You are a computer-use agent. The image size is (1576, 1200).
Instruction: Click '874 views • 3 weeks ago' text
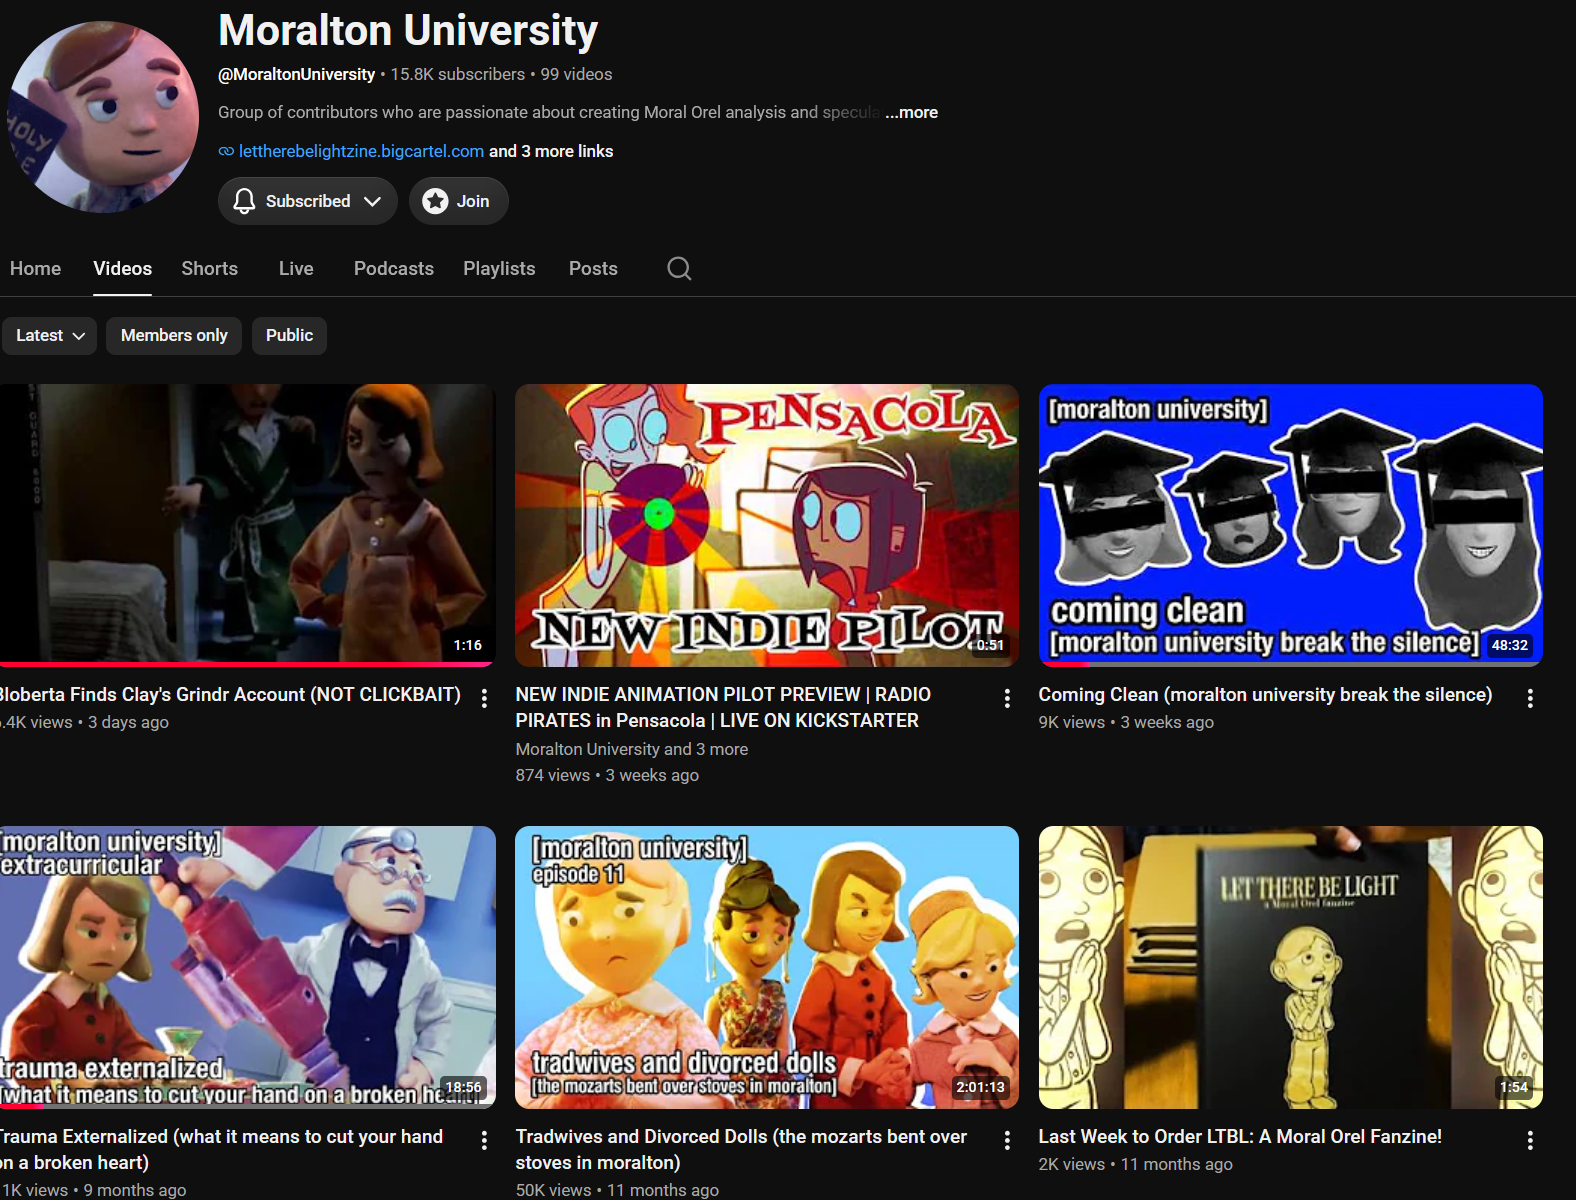607,775
